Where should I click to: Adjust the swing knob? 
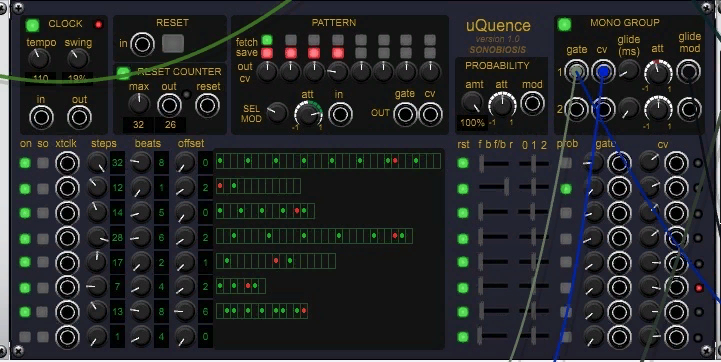coord(78,59)
